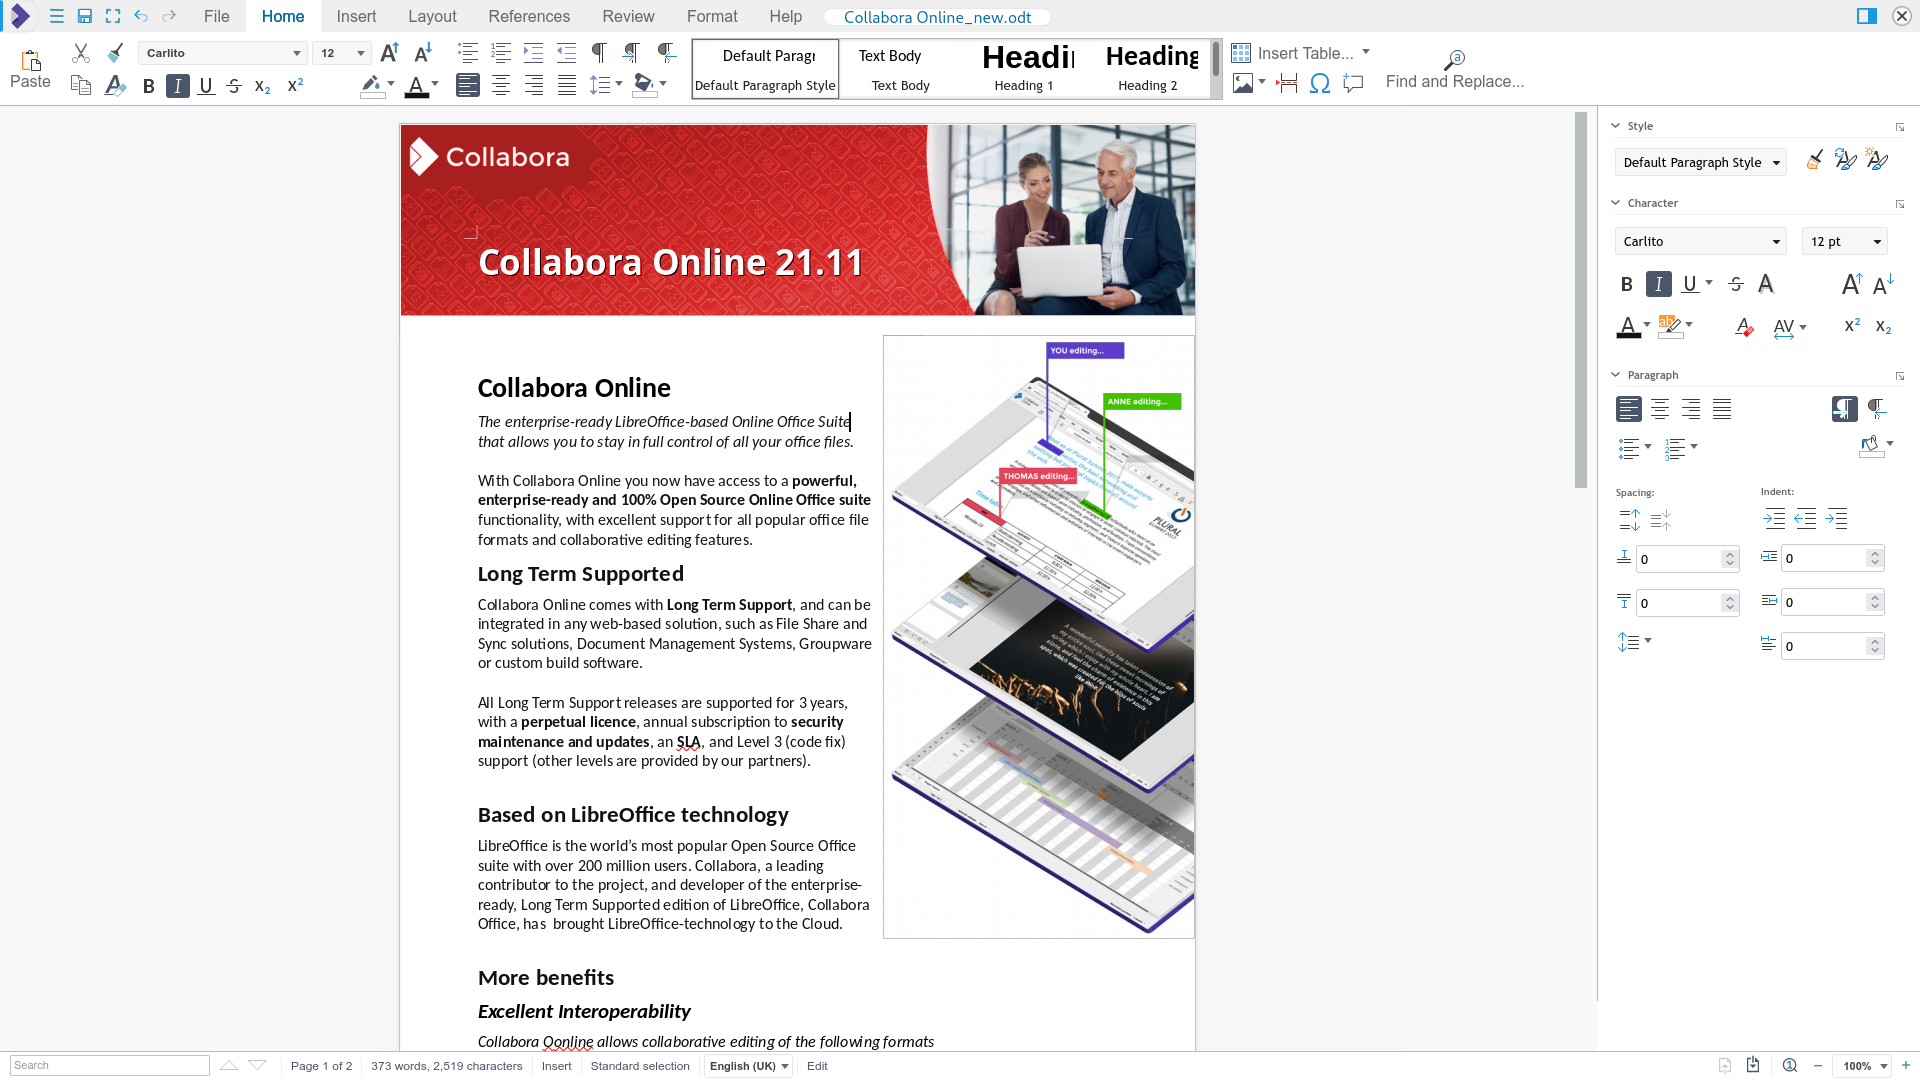Insert an unordered bullet list
1920x1080 pixels.
click(x=468, y=53)
